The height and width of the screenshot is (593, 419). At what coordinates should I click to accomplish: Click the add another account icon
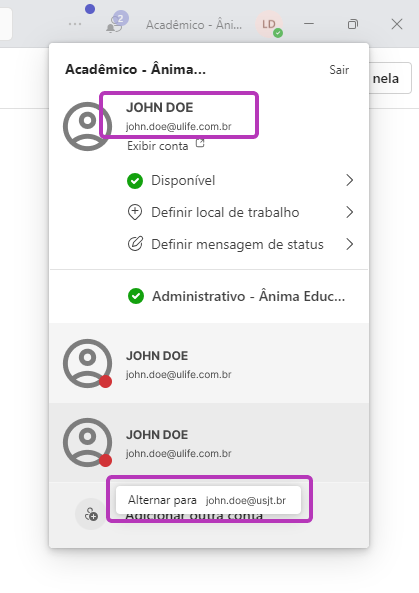coord(91,514)
